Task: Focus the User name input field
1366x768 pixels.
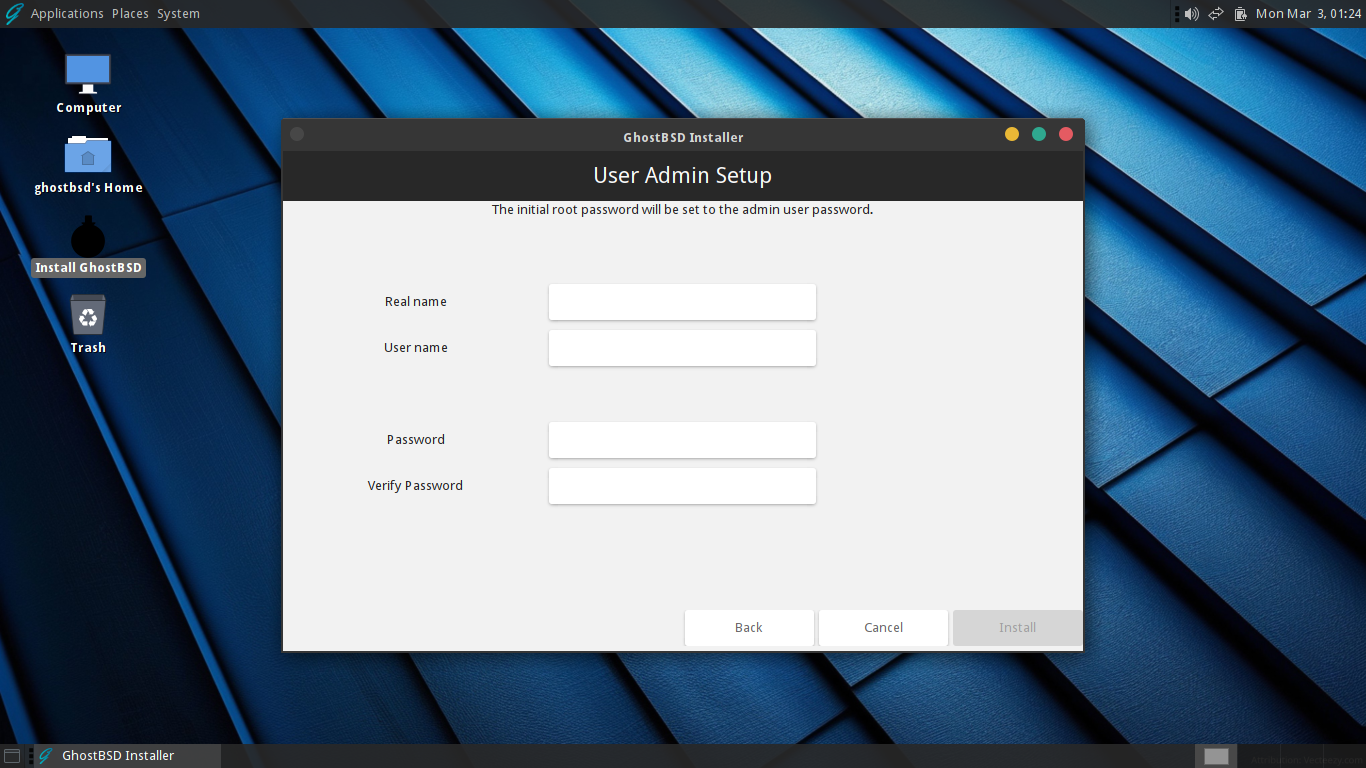Action: pos(682,348)
